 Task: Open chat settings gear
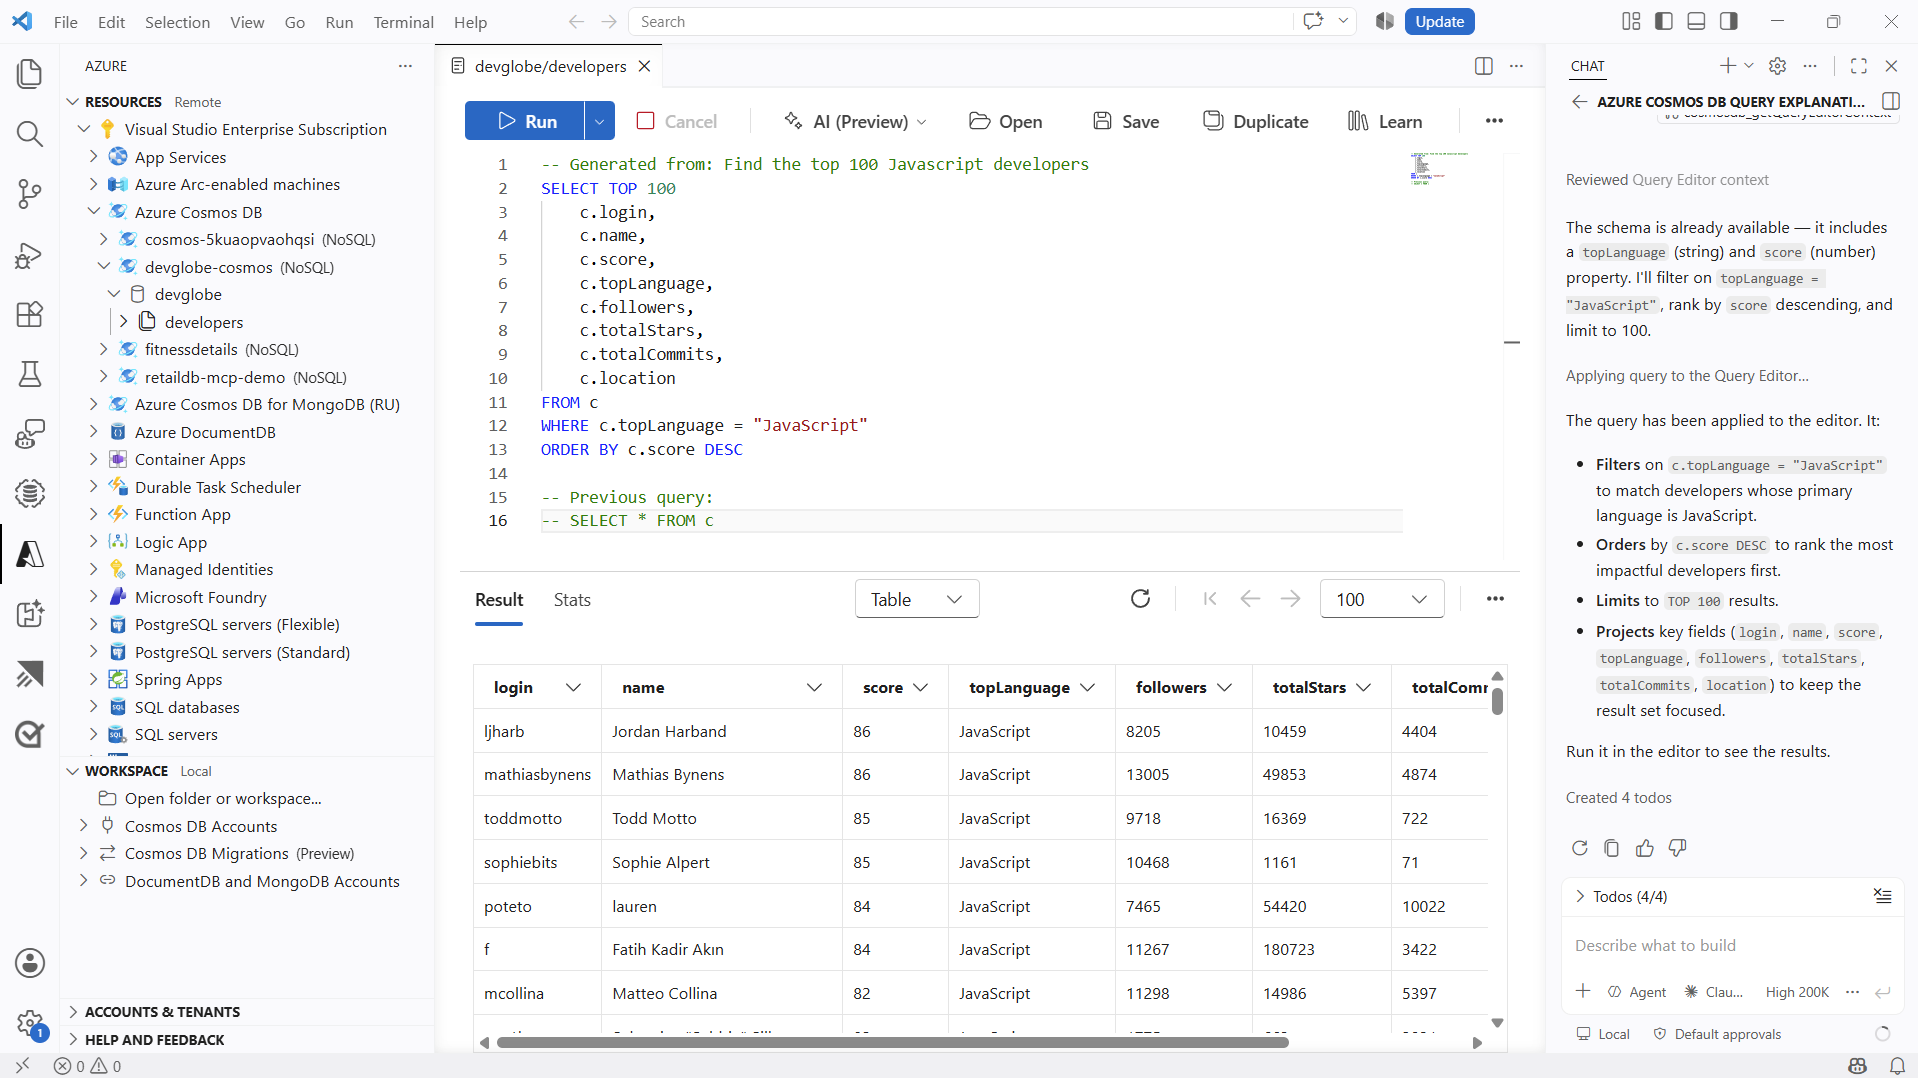click(x=1777, y=66)
